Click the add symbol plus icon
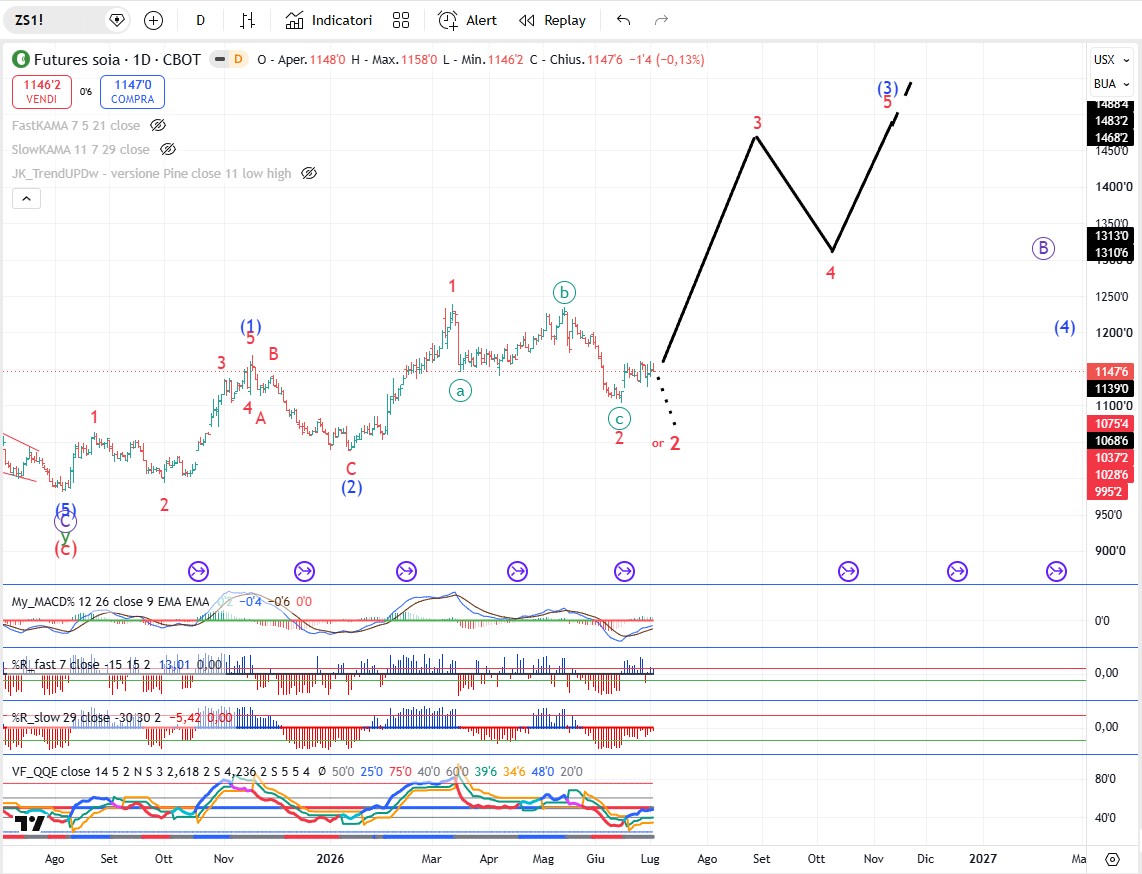The height and width of the screenshot is (874, 1142). point(153,20)
